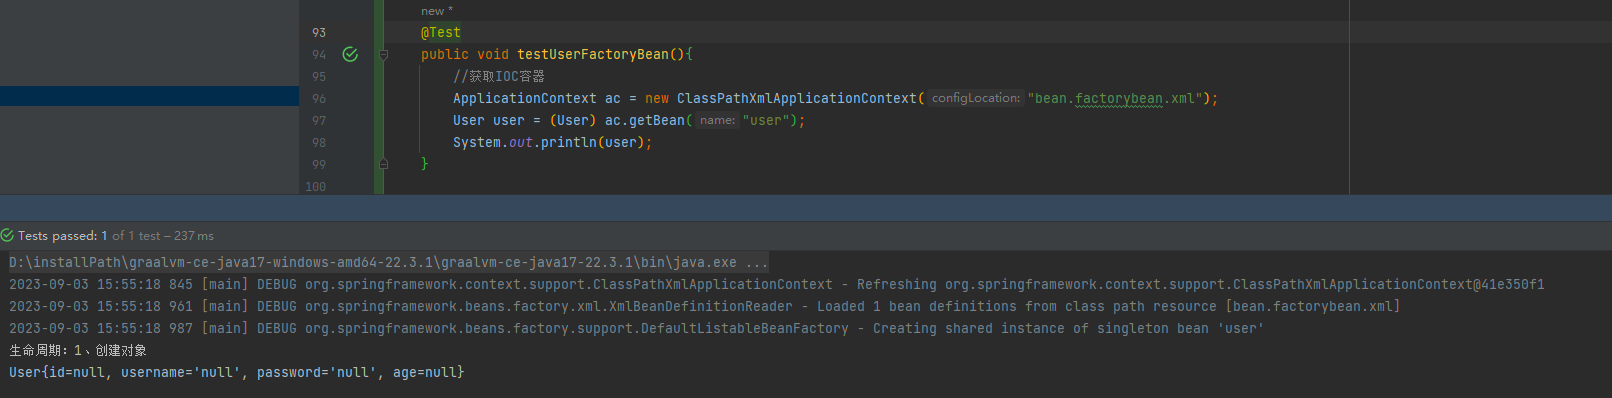Click ClassPathXmlApplicationContext class name
1612x398 pixels.
point(797,98)
